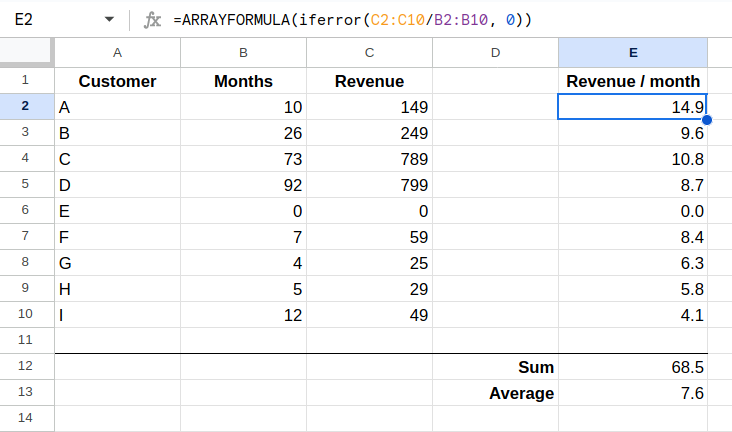Select the cell with value 14.9
Screen dimensions: 732x432
[633, 107]
